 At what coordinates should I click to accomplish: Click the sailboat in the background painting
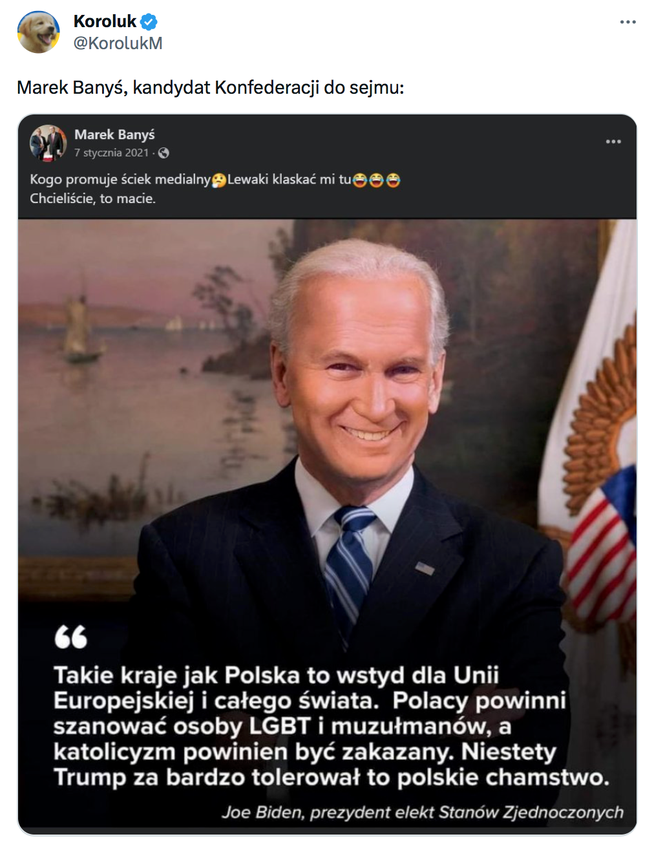click(x=80, y=330)
